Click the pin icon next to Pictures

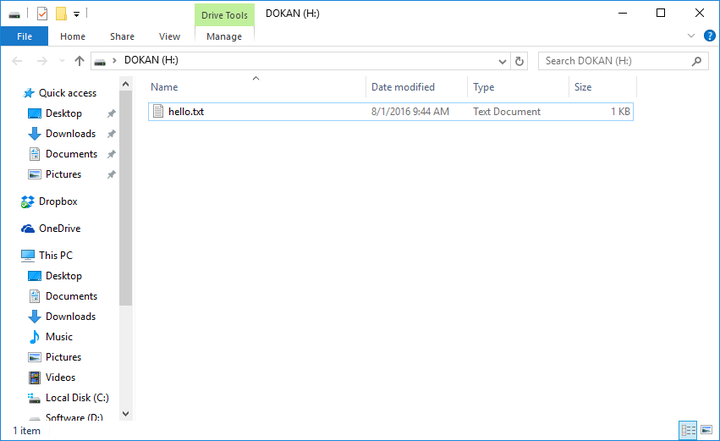(x=111, y=174)
